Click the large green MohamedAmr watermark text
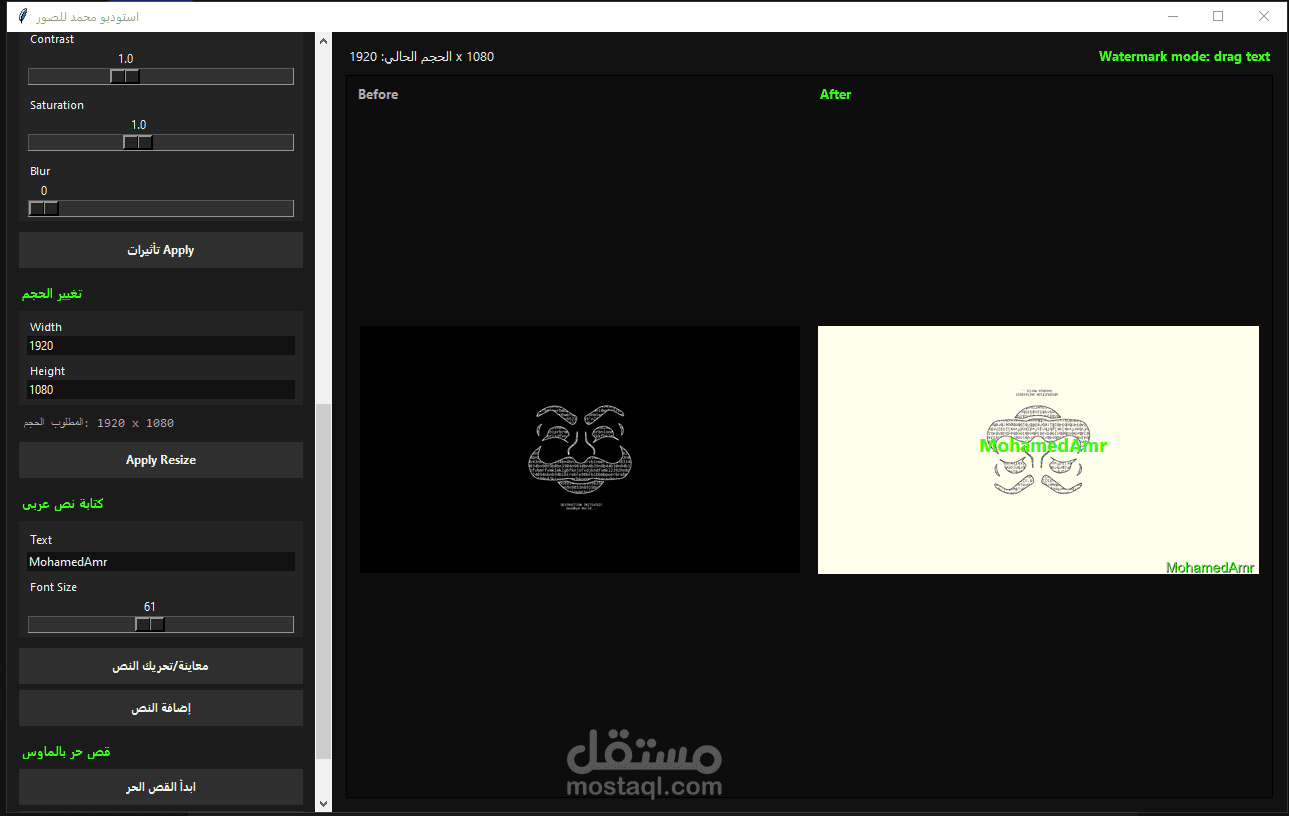Viewport: 1289px width, 816px height. [x=1043, y=446]
